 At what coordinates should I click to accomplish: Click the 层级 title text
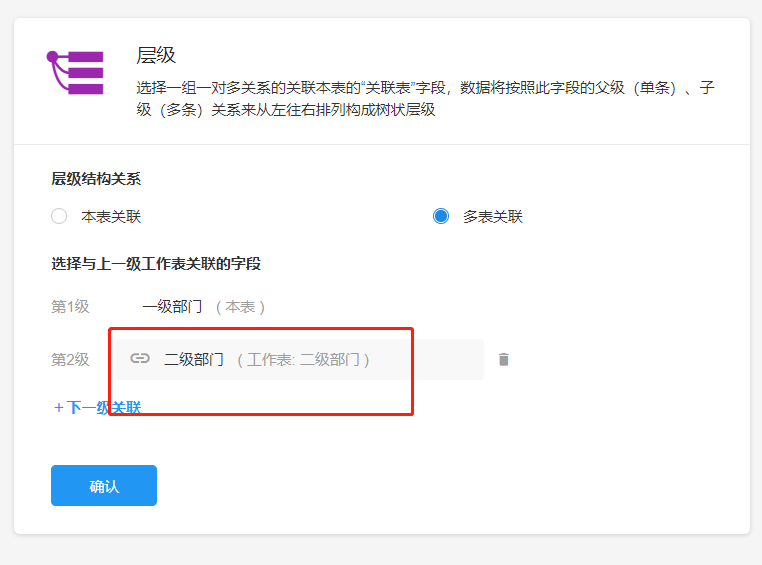156,55
